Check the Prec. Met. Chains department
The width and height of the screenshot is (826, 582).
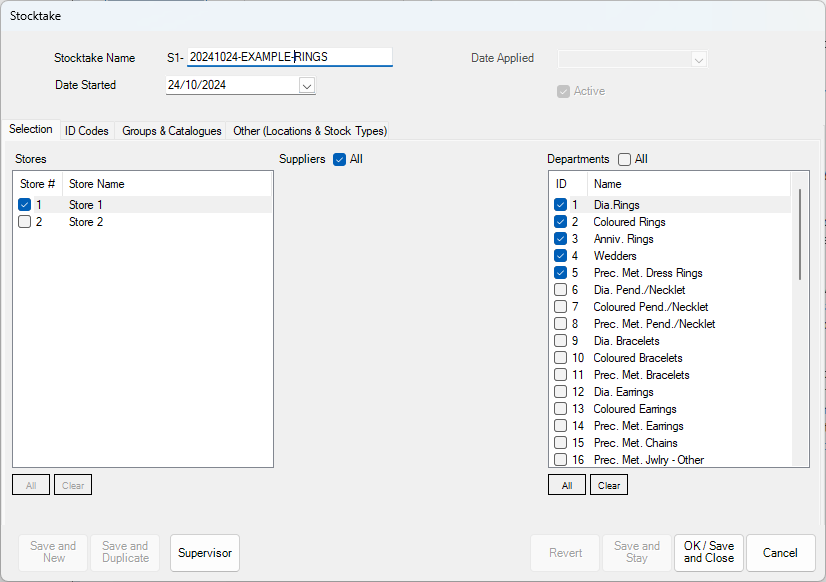coord(561,442)
